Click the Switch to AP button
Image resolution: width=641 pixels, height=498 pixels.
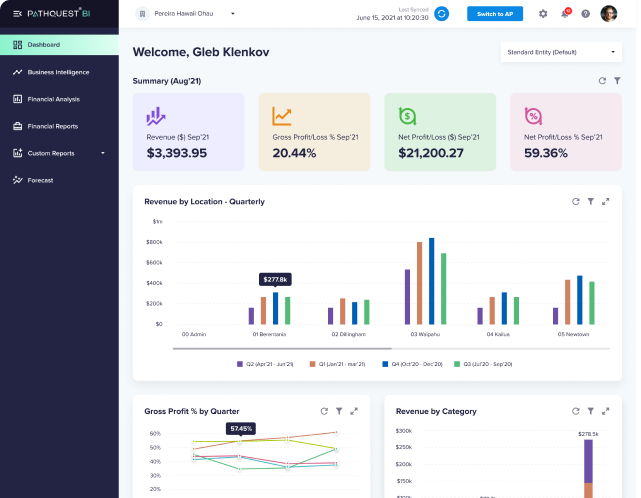click(495, 14)
